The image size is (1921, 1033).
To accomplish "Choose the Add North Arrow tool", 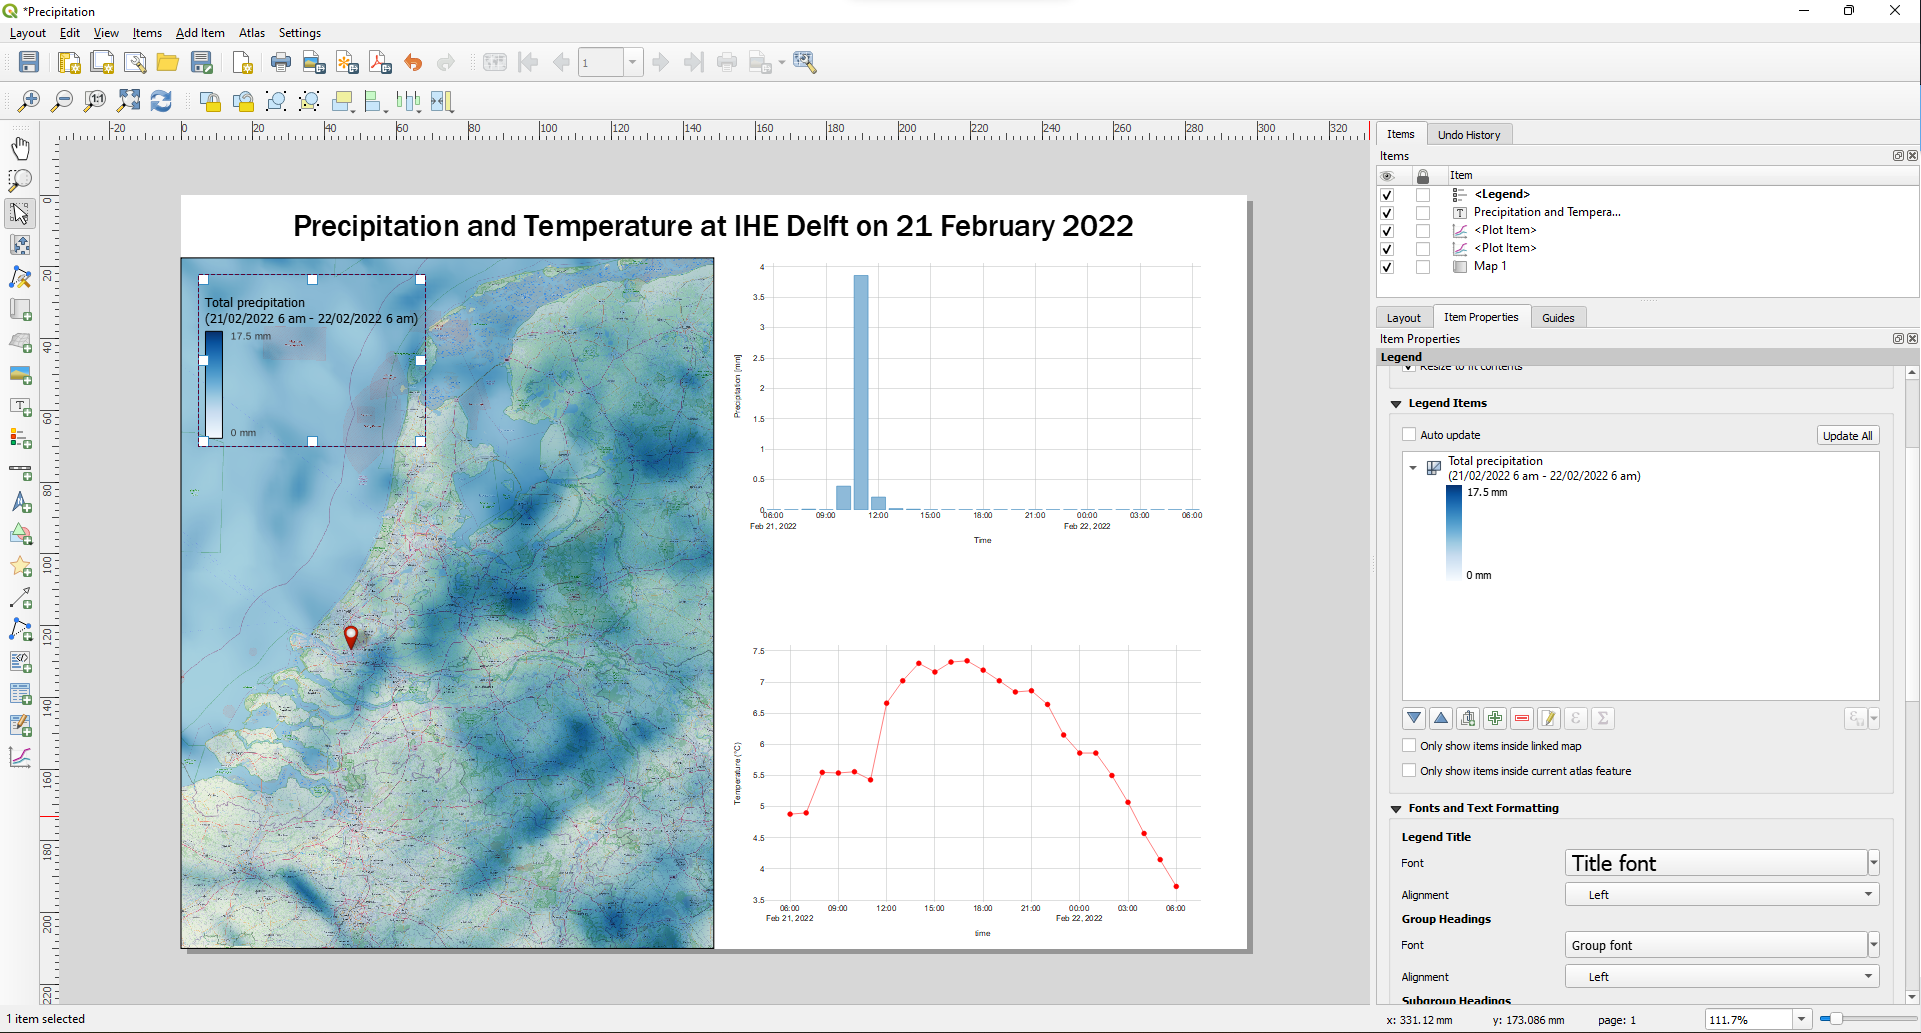I will coord(21,503).
